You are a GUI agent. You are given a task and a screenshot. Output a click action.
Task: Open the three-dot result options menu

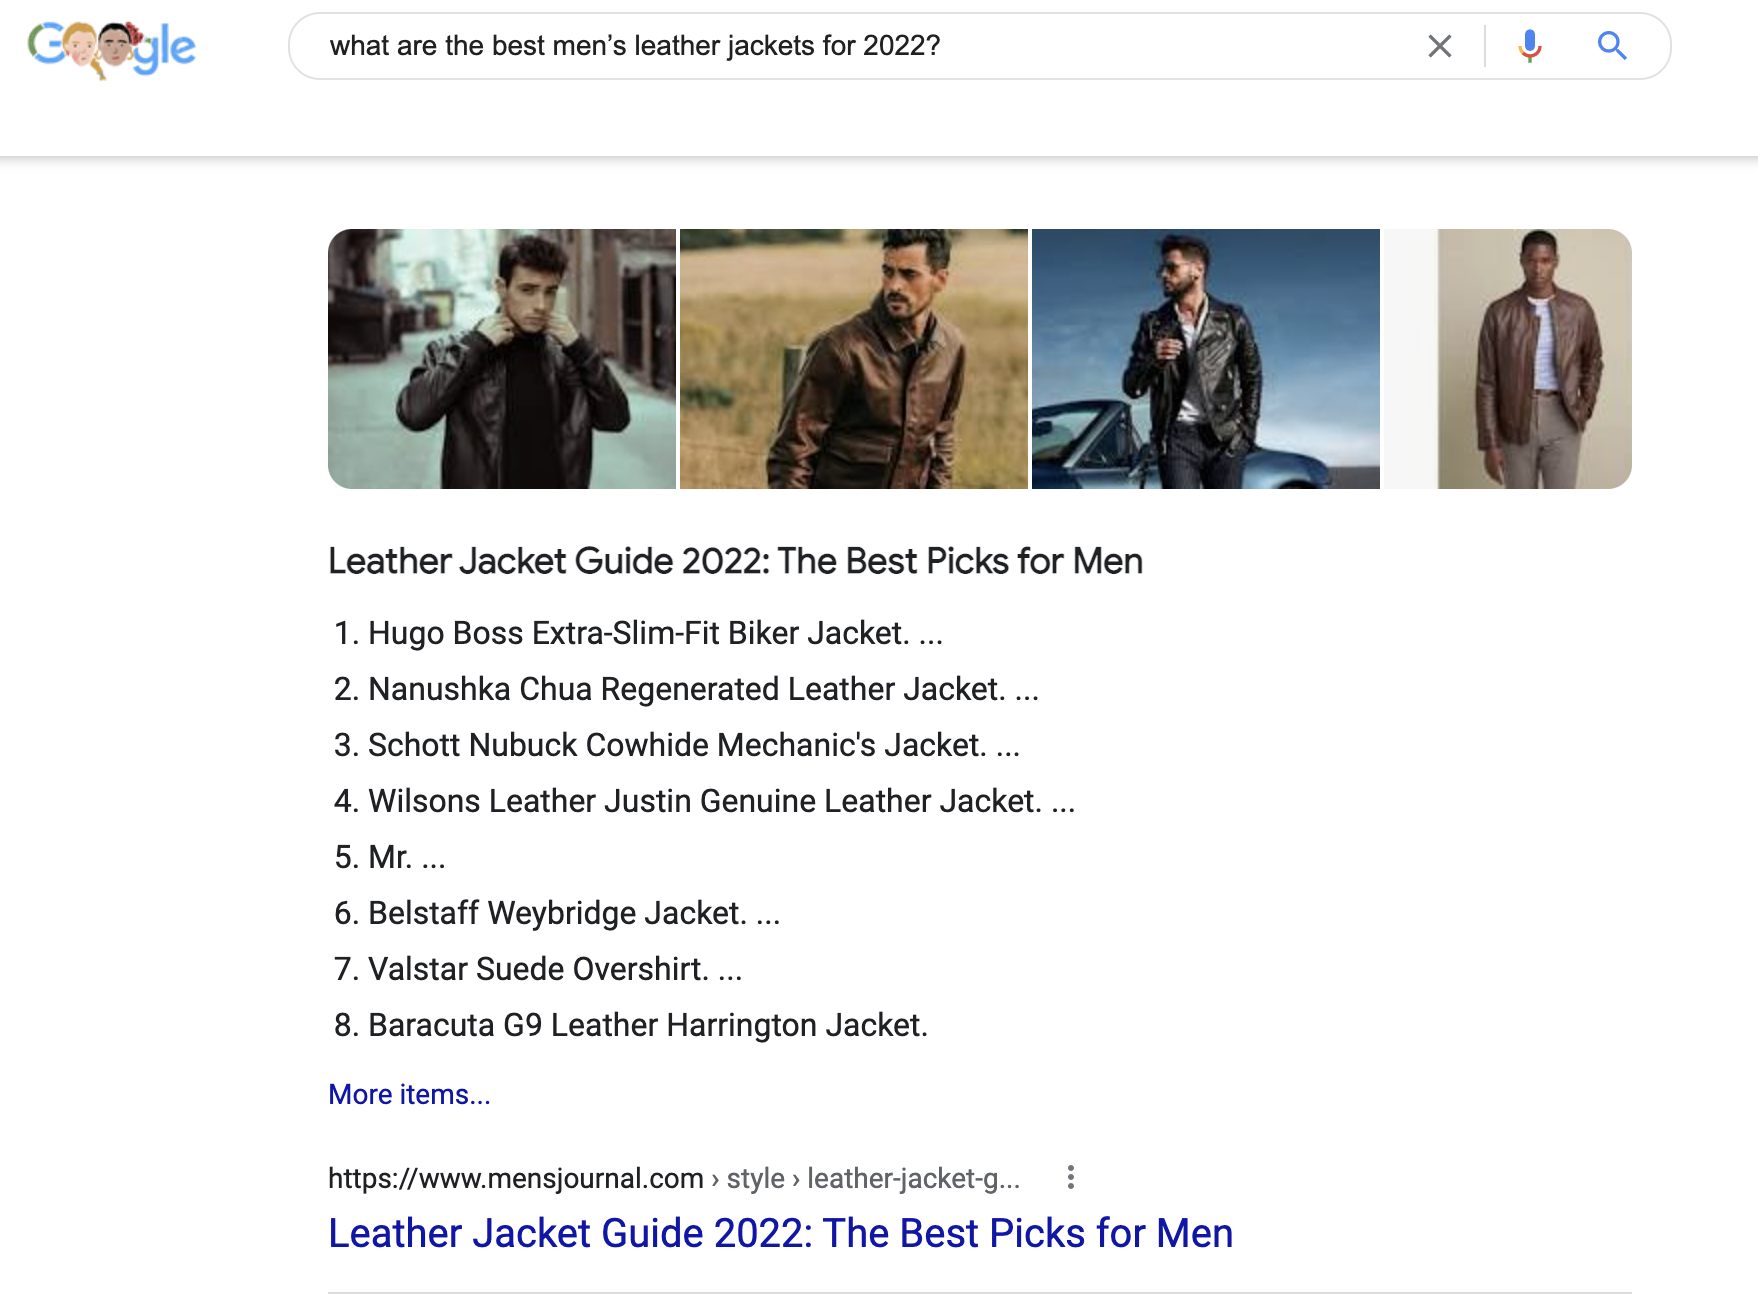(1070, 1178)
